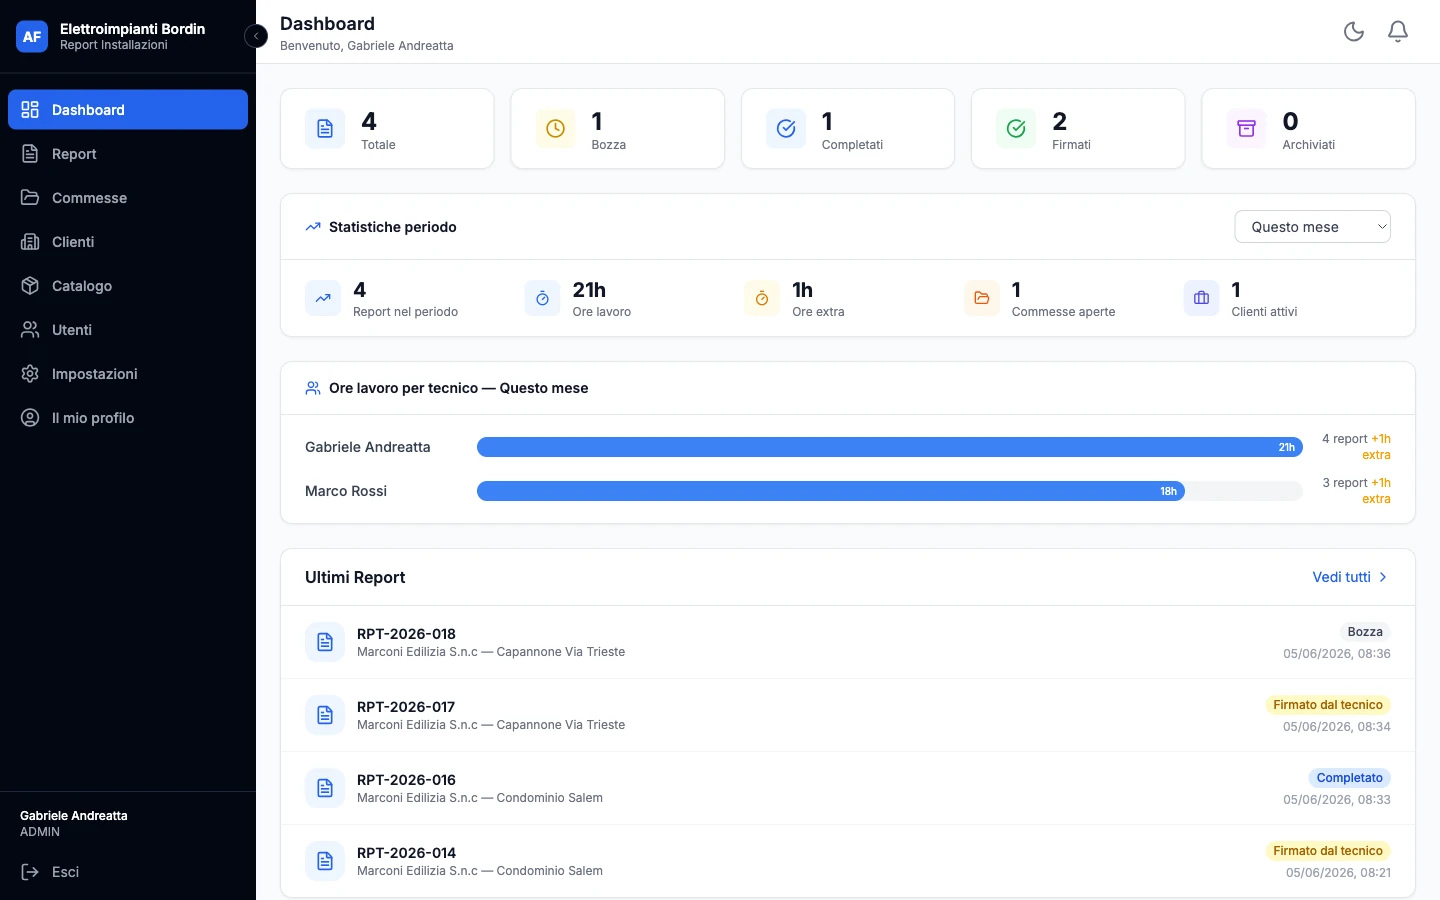Click the Impostazioni gear sidebar icon
The width and height of the screenshot is (1440, 900).
[x=30, y=374]
